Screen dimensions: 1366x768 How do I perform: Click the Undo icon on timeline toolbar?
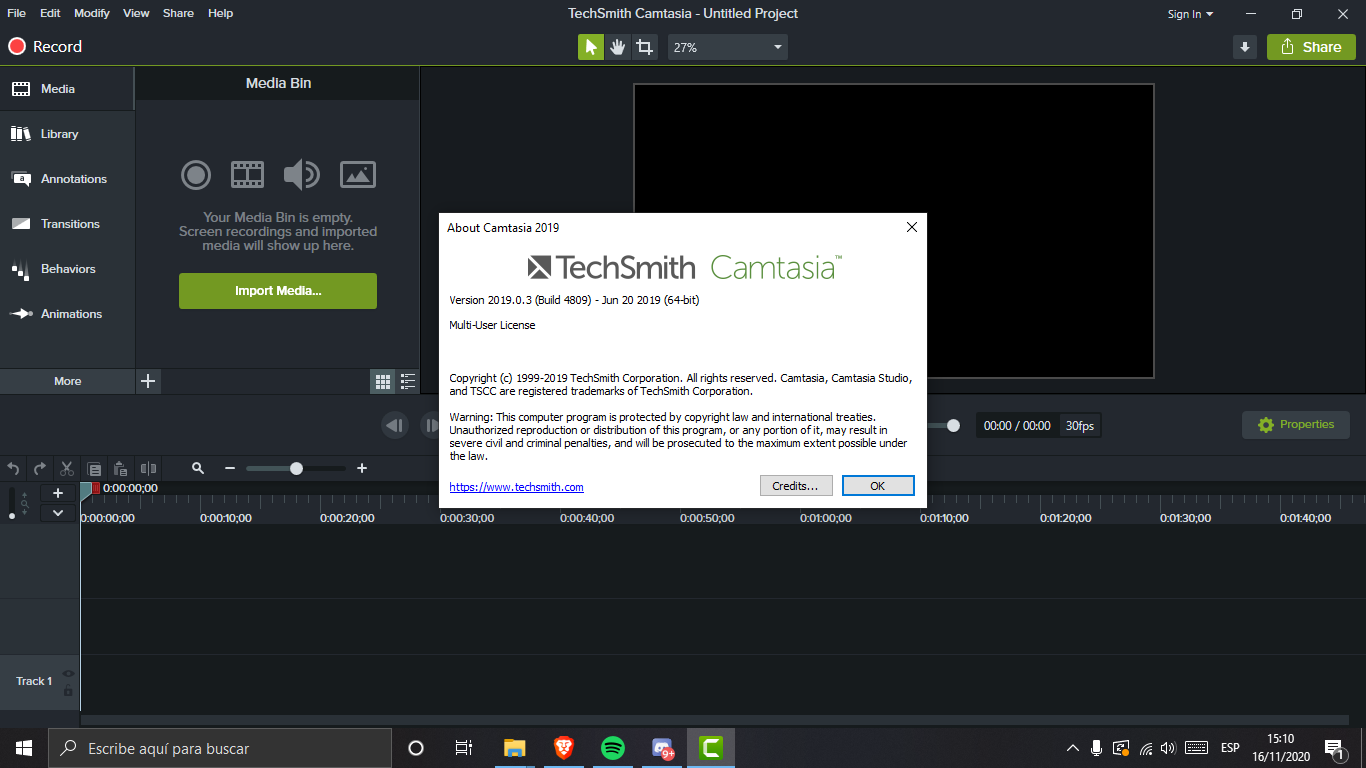pyautogui.click(x=14, y=468)
